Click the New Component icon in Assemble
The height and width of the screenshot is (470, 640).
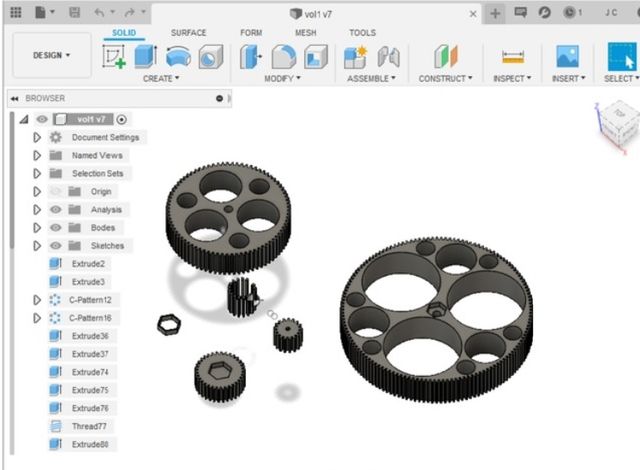[x=355, y=57]
